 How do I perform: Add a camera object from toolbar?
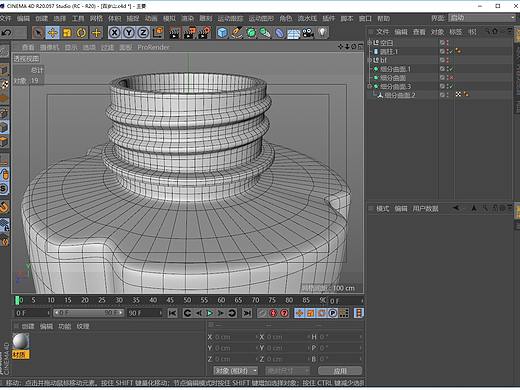(308, 33)
